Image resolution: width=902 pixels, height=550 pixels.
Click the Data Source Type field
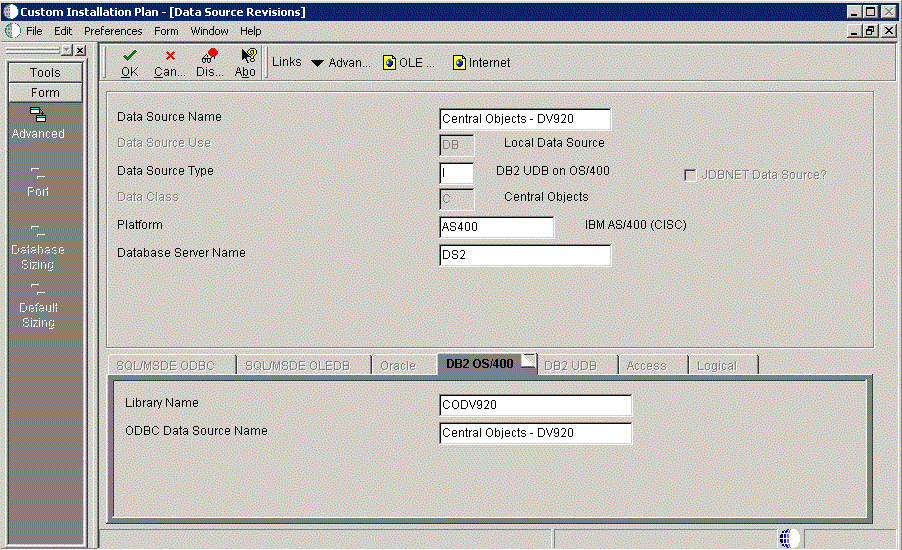click(x=456, y=173)
